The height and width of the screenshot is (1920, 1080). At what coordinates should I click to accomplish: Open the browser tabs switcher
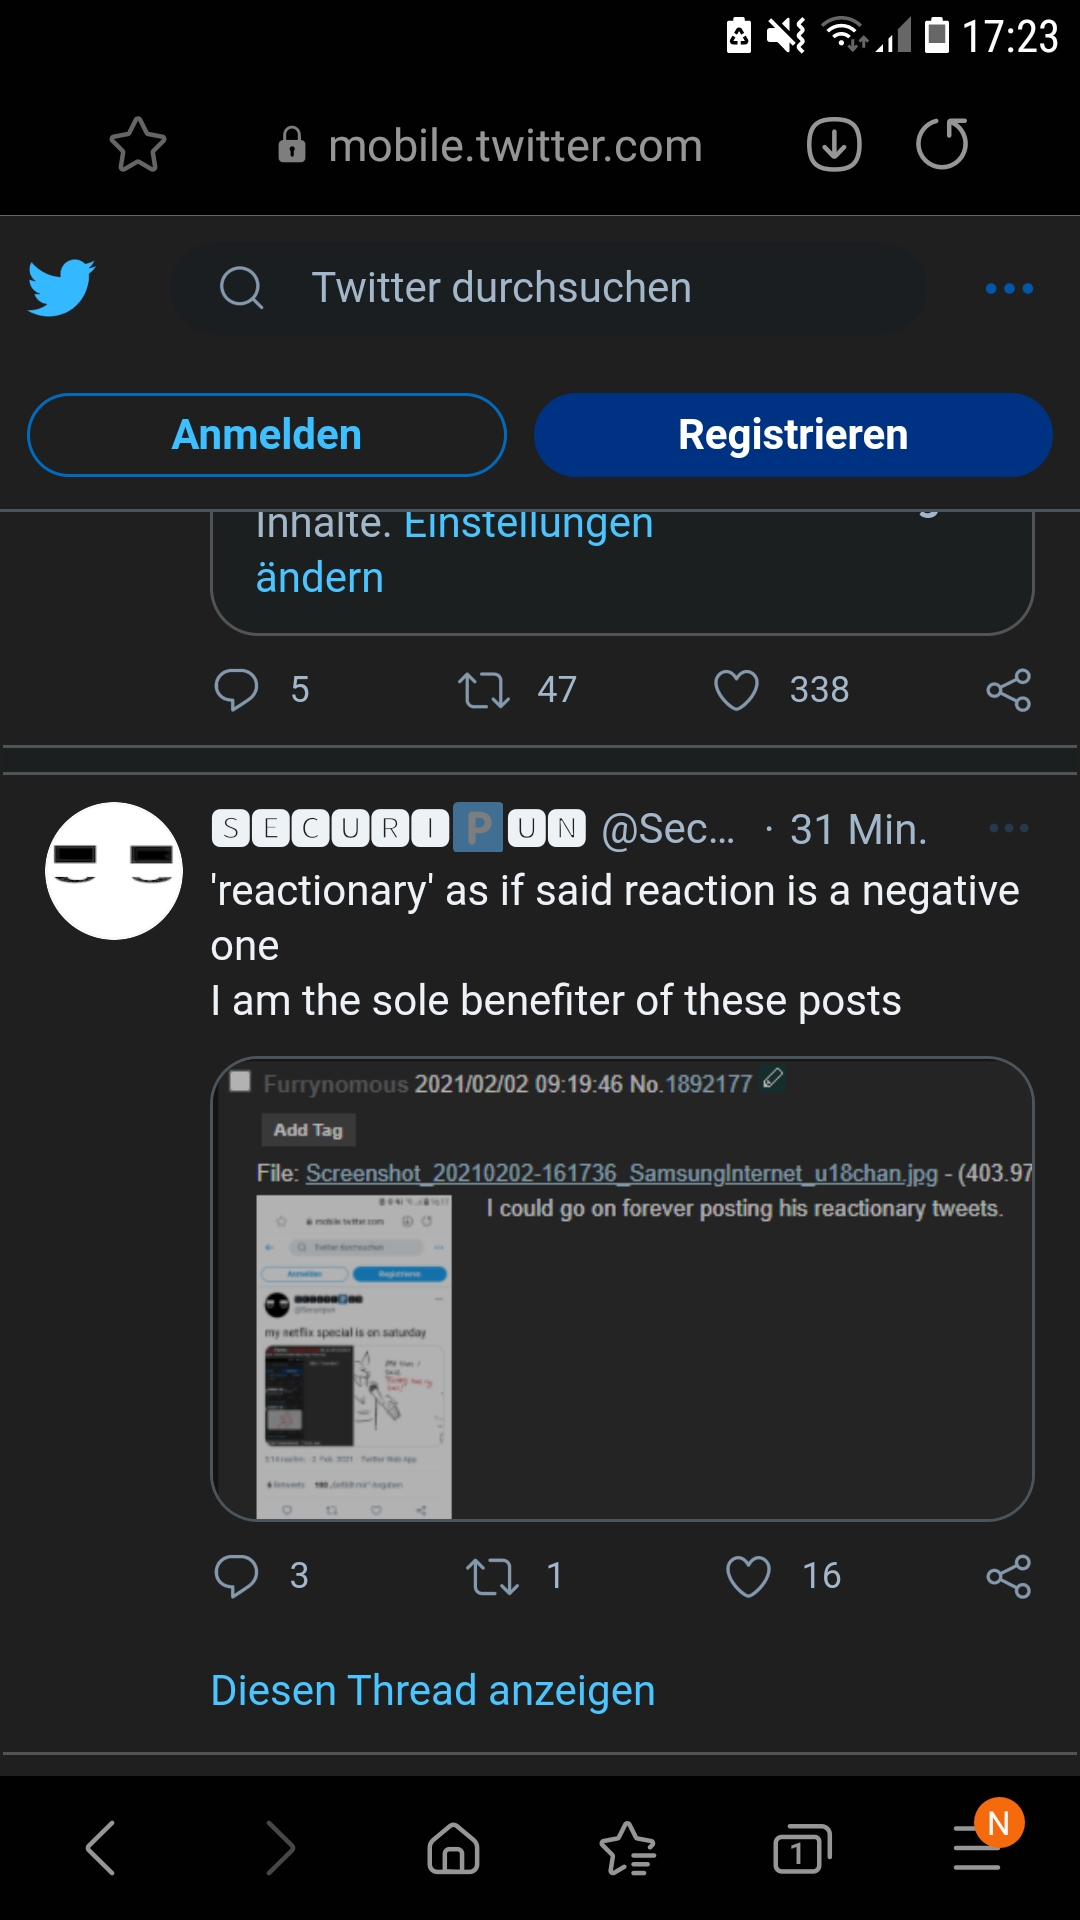click(802, 1848)
